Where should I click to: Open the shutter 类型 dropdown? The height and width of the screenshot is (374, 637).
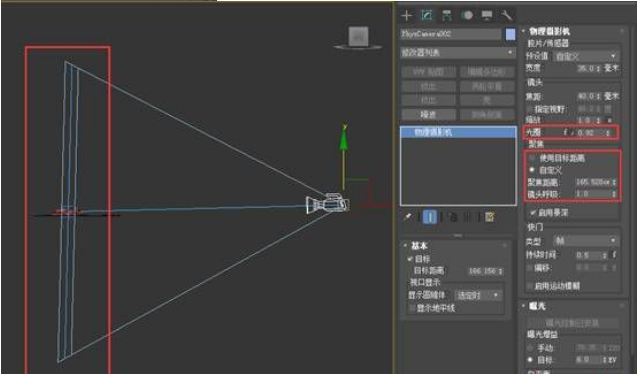(585, 241)
